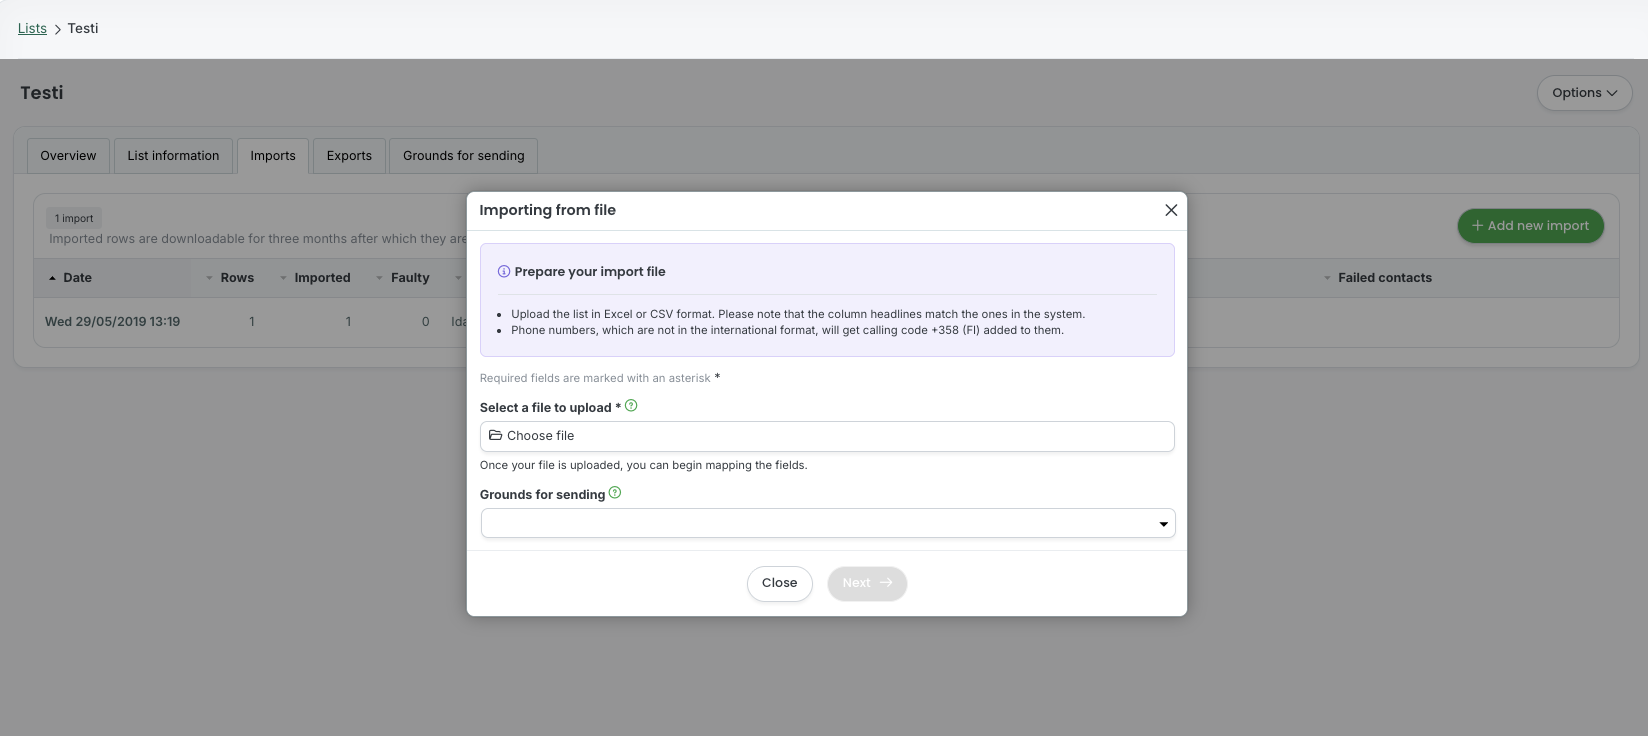Click the Close button in dialog

coord(780,584)
